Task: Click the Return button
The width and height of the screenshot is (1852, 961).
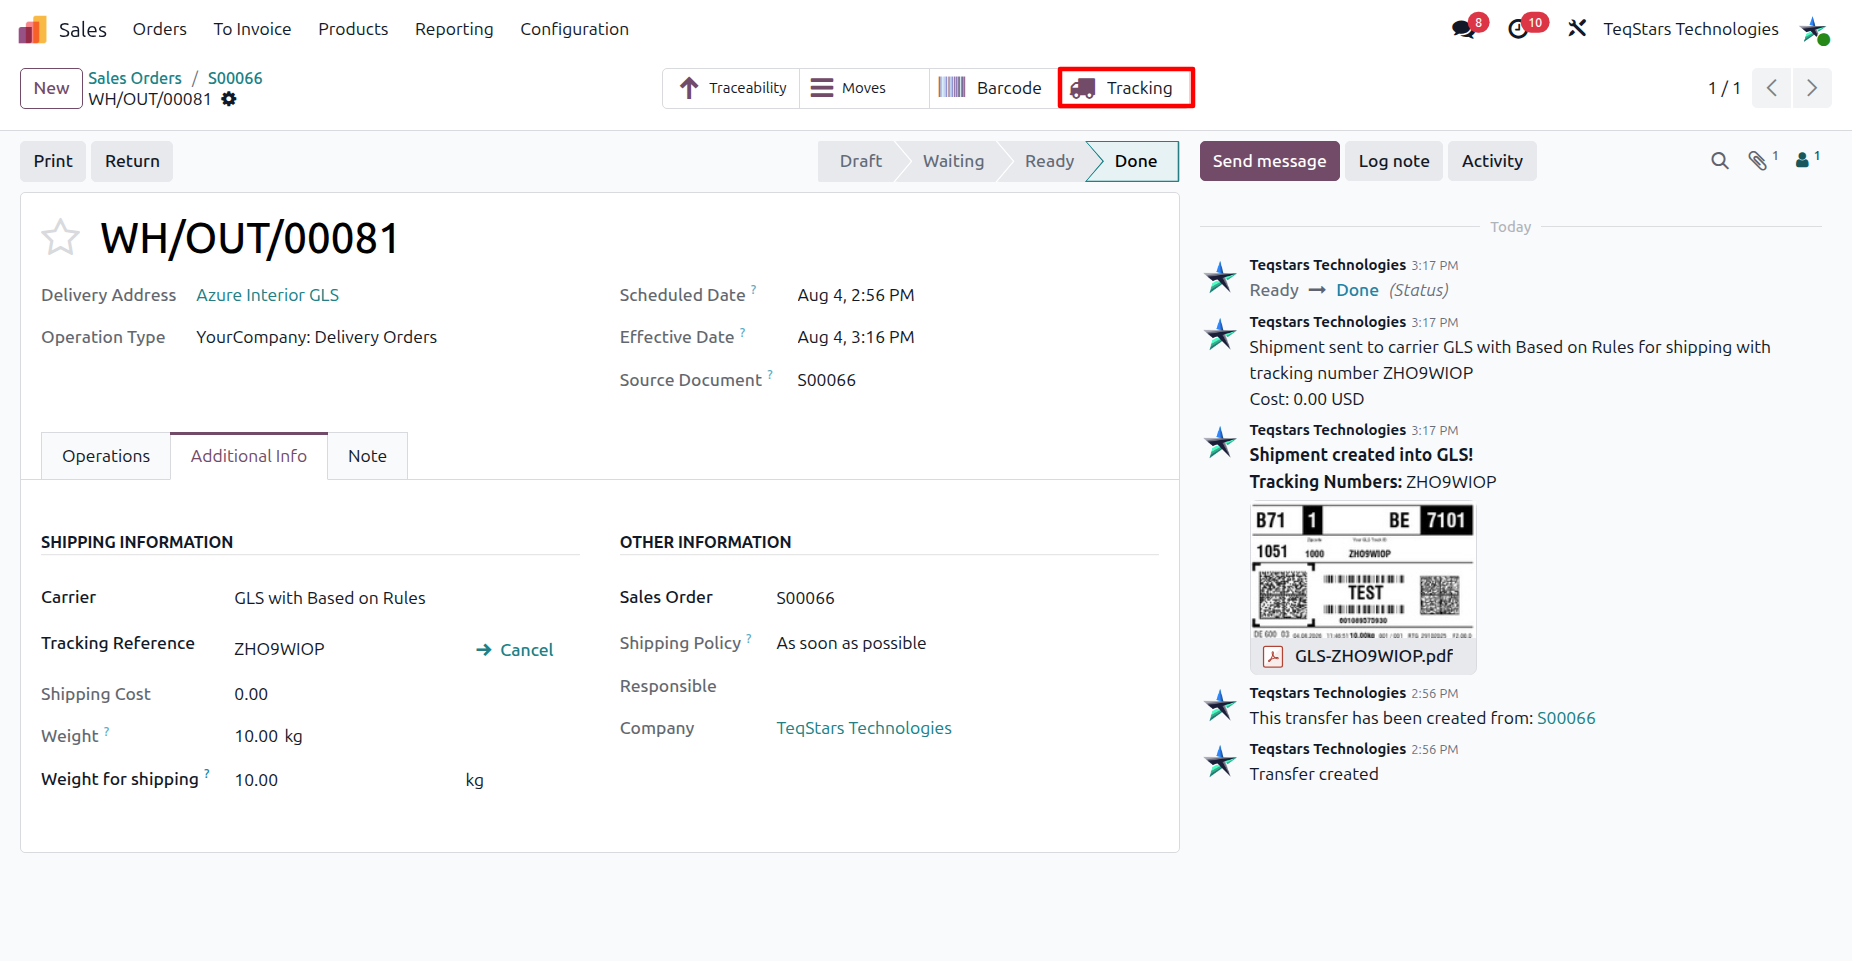Action: [132, 161]
